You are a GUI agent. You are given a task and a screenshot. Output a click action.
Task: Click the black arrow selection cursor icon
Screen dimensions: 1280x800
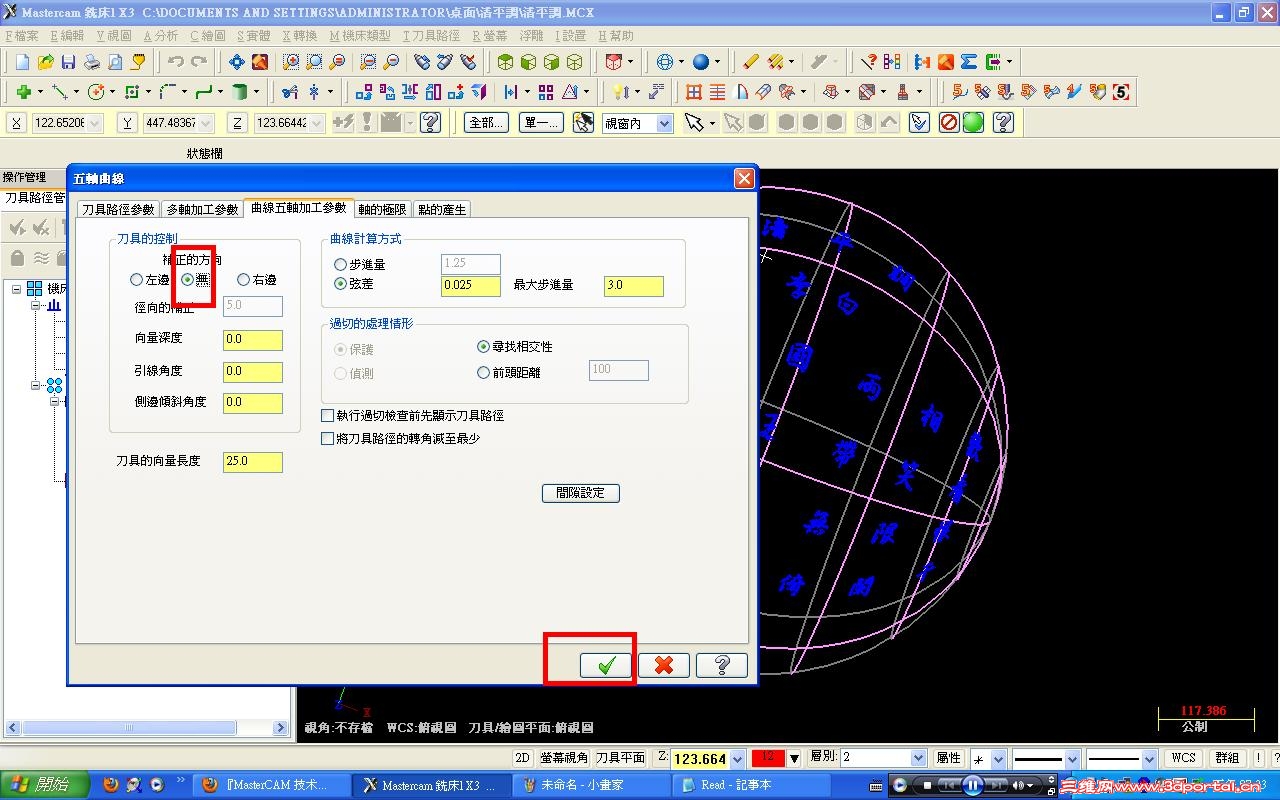point(694,123)
